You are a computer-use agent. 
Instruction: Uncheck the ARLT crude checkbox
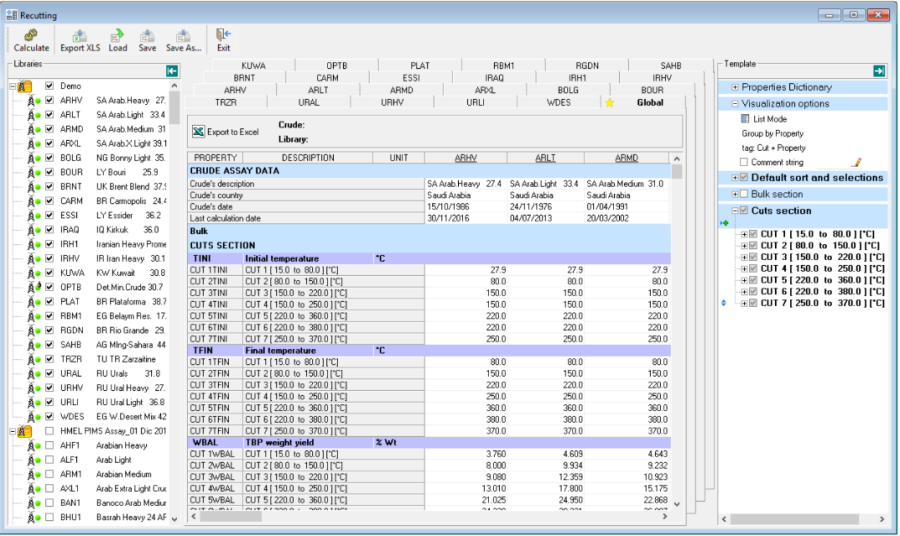click(x=49, y=115)
